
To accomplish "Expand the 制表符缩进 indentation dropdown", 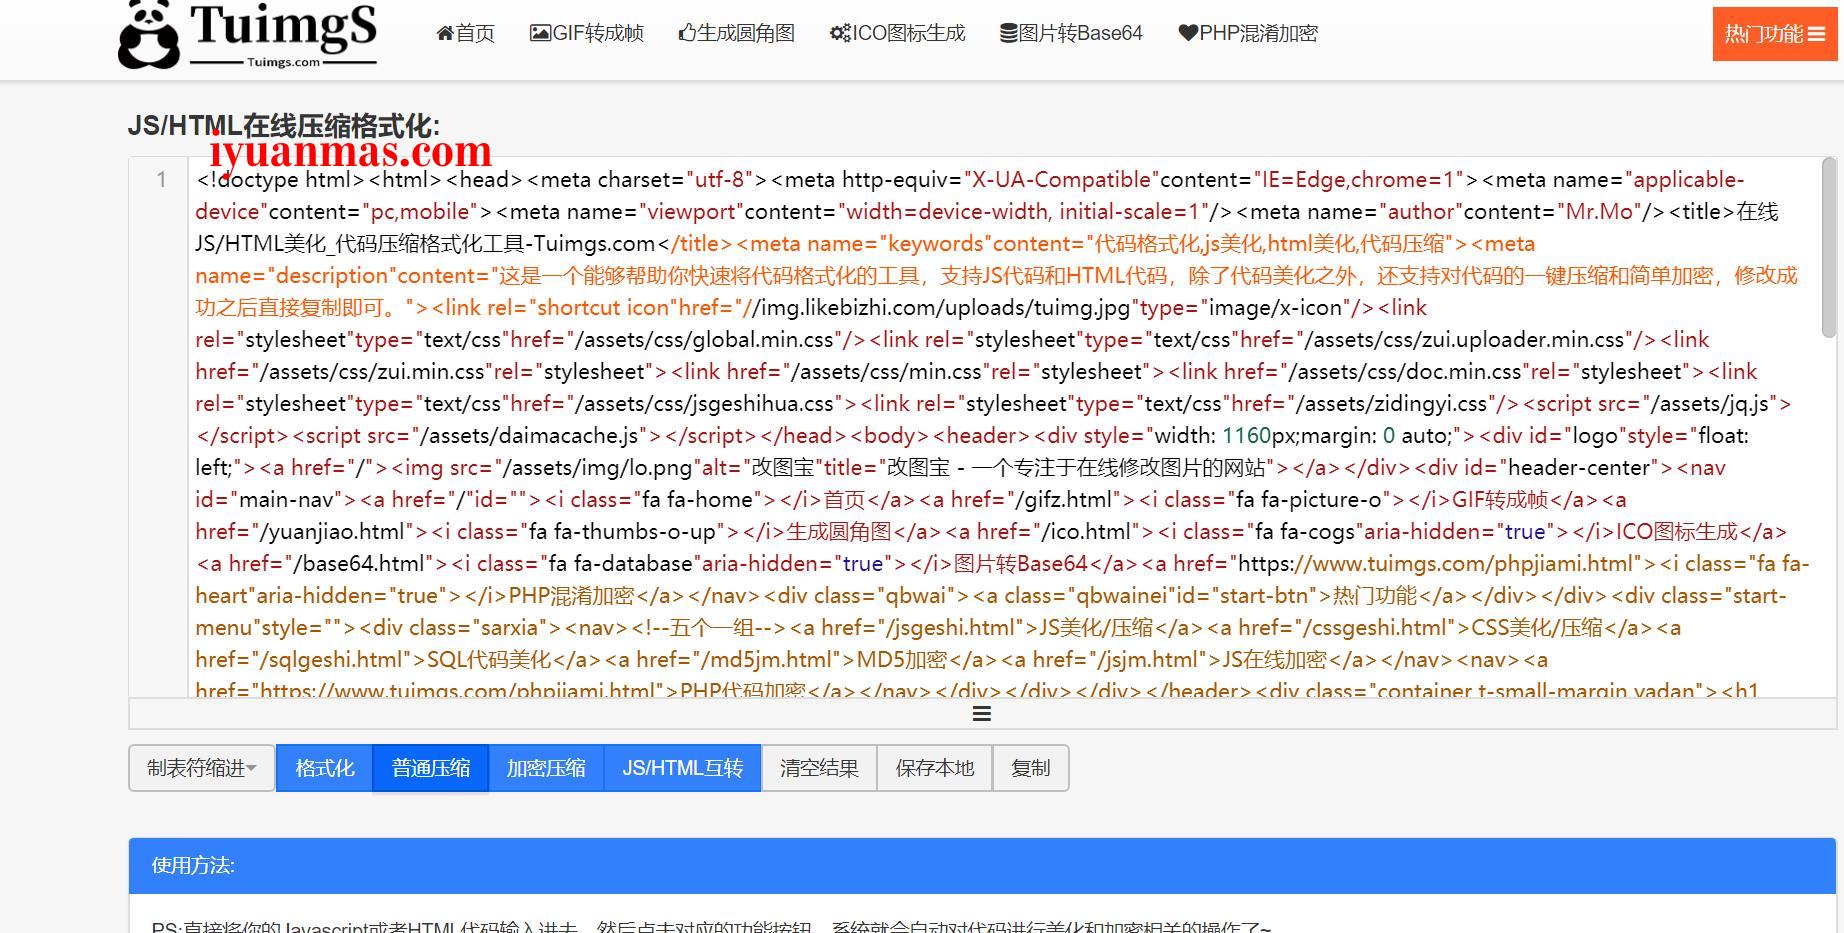I will click(x=202, y=768).
